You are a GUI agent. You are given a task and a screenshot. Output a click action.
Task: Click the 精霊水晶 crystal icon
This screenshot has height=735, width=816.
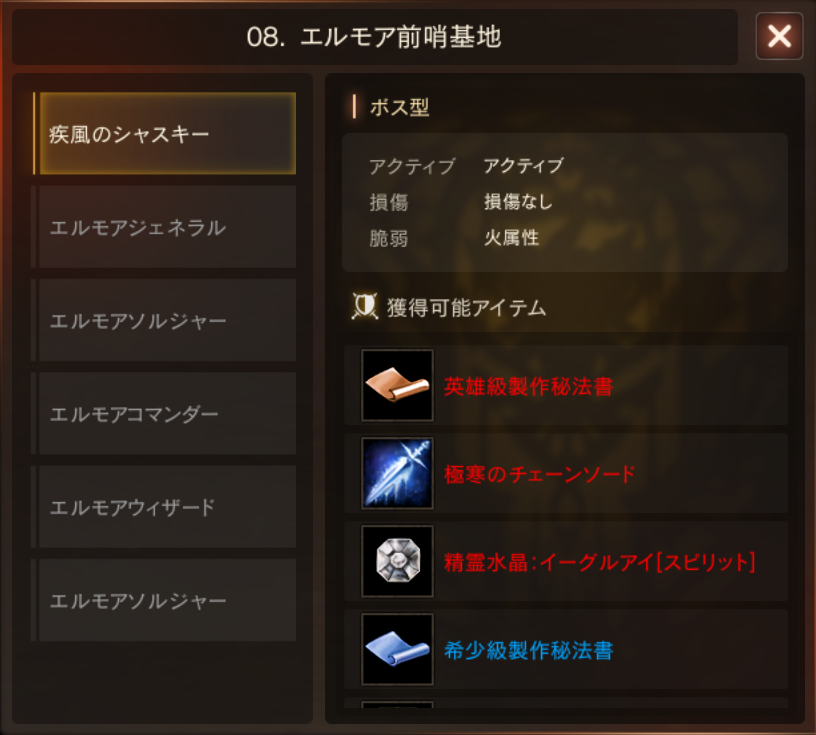[397, 561]
